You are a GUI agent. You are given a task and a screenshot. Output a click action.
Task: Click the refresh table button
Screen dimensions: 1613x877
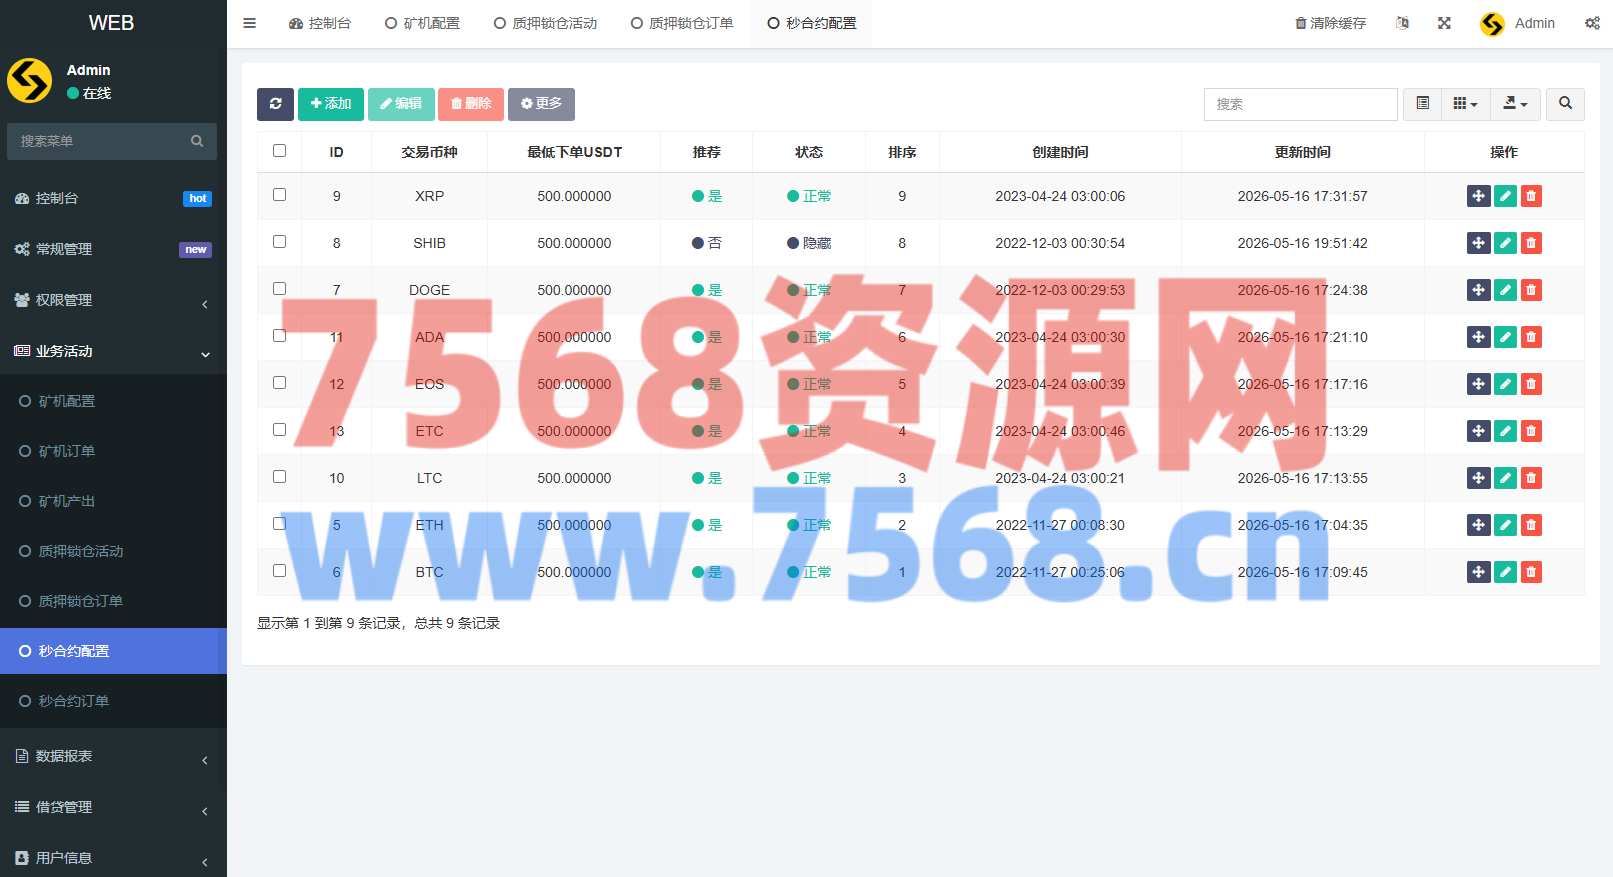click(275, 104)
